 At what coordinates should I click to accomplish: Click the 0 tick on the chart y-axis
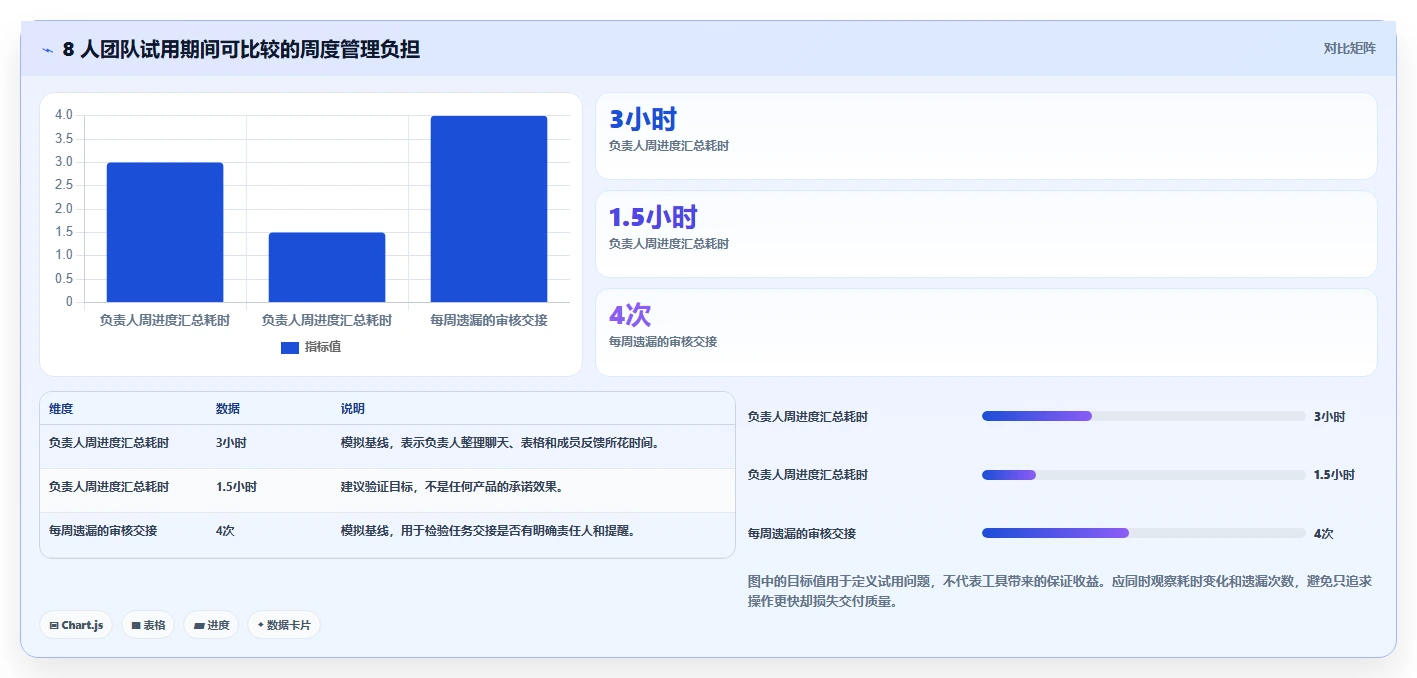coord(69,302)
